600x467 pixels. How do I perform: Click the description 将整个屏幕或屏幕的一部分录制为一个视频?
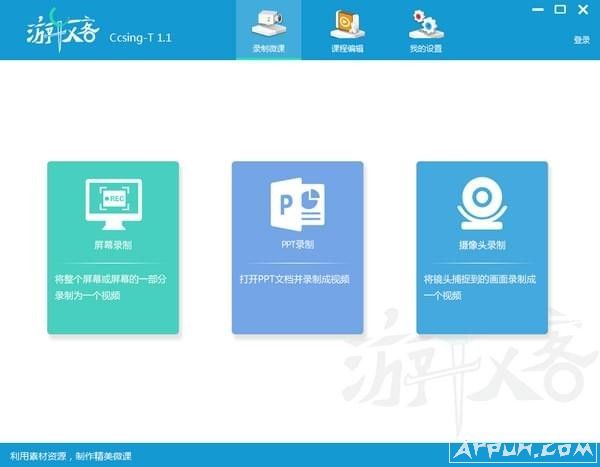pyautogui.click(x=111, y=287)
